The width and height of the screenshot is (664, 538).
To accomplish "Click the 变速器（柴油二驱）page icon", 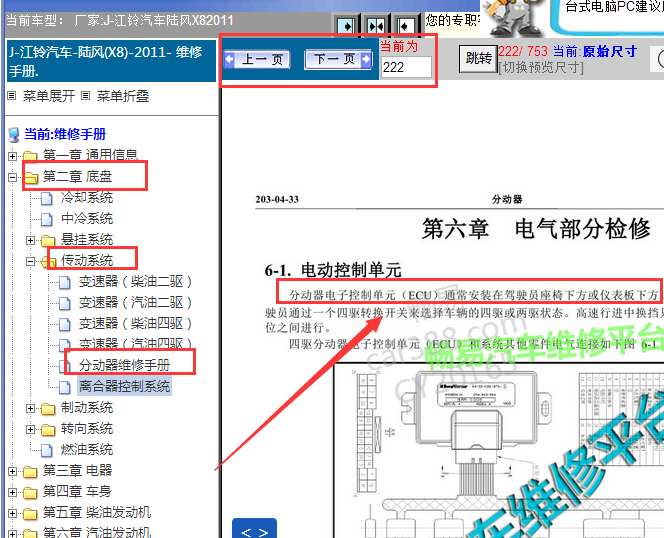I will [x=64, y=282].
